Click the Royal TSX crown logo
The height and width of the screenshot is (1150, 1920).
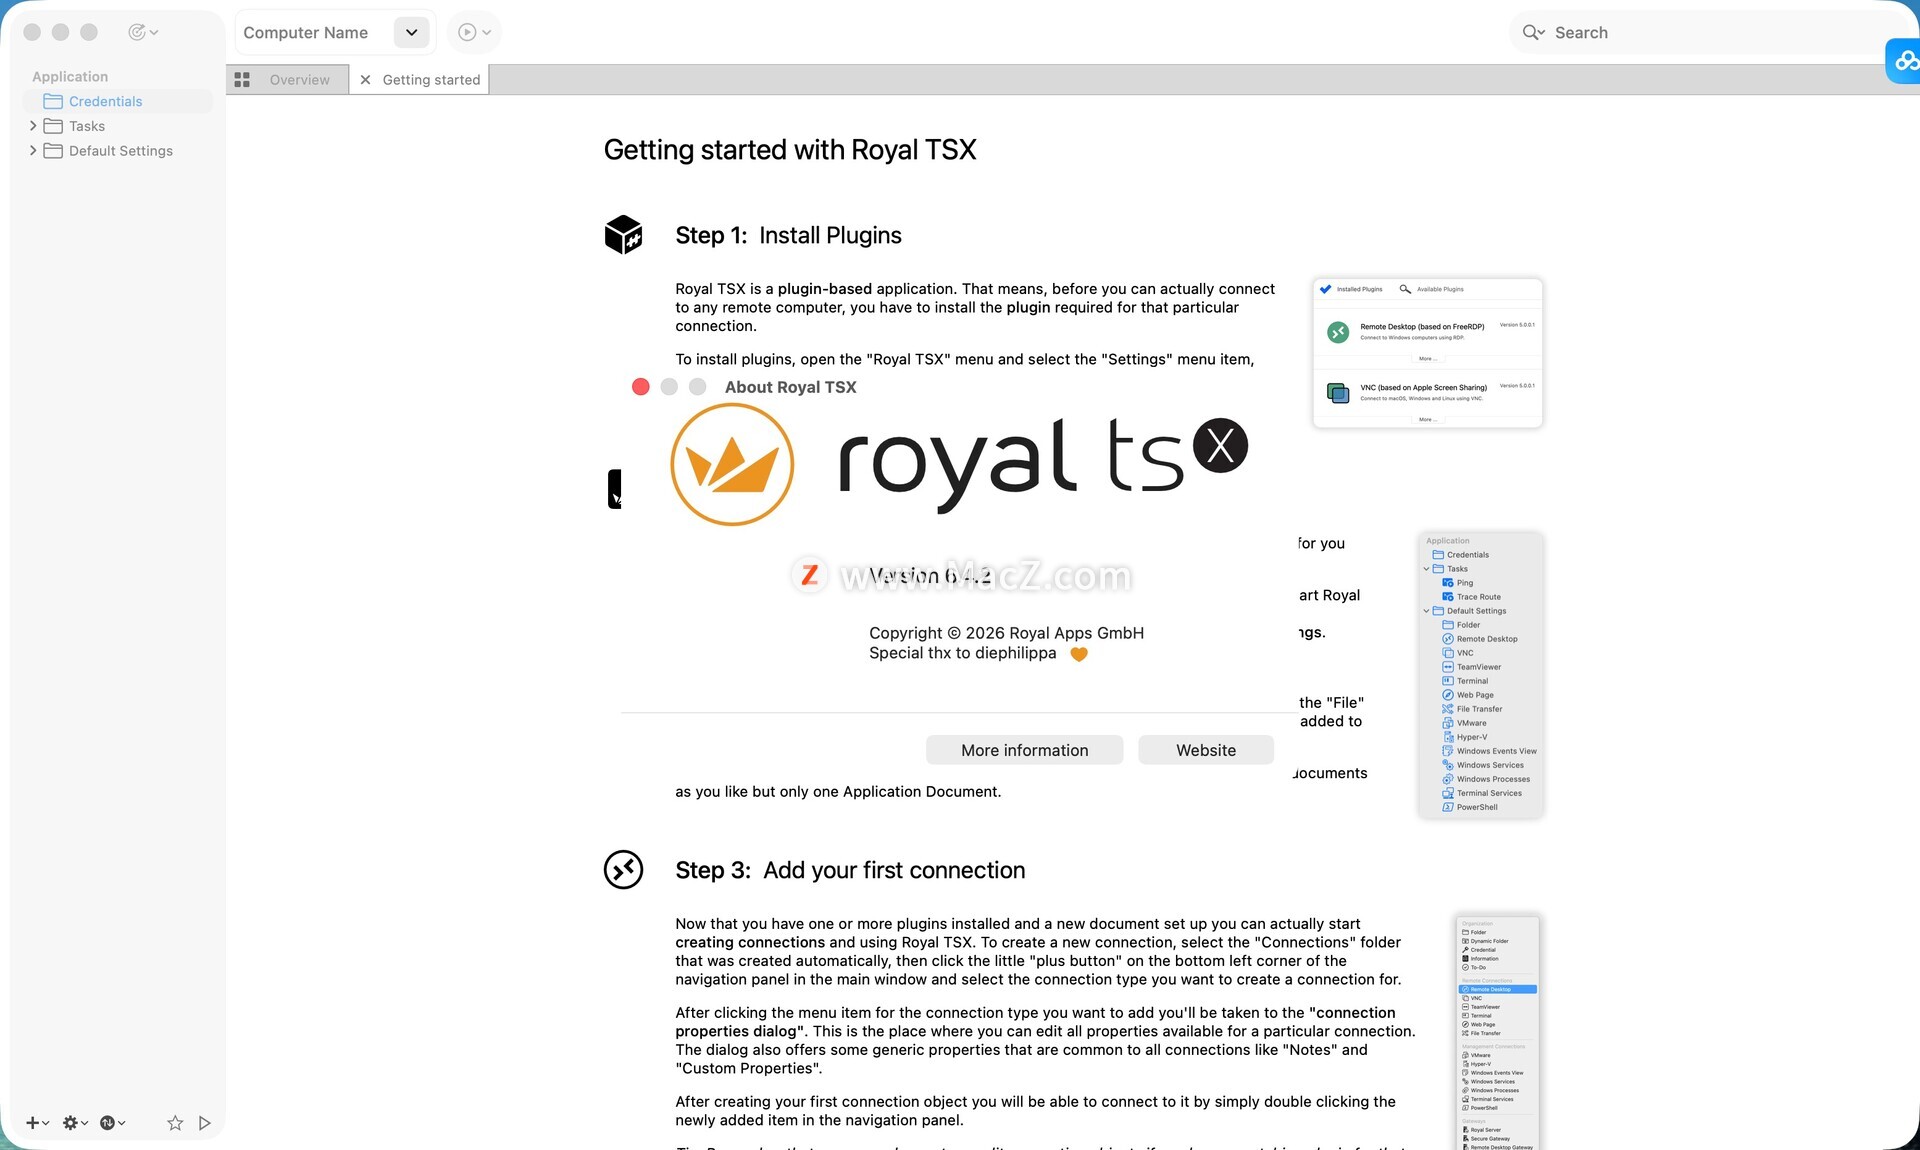click(732, 465)
